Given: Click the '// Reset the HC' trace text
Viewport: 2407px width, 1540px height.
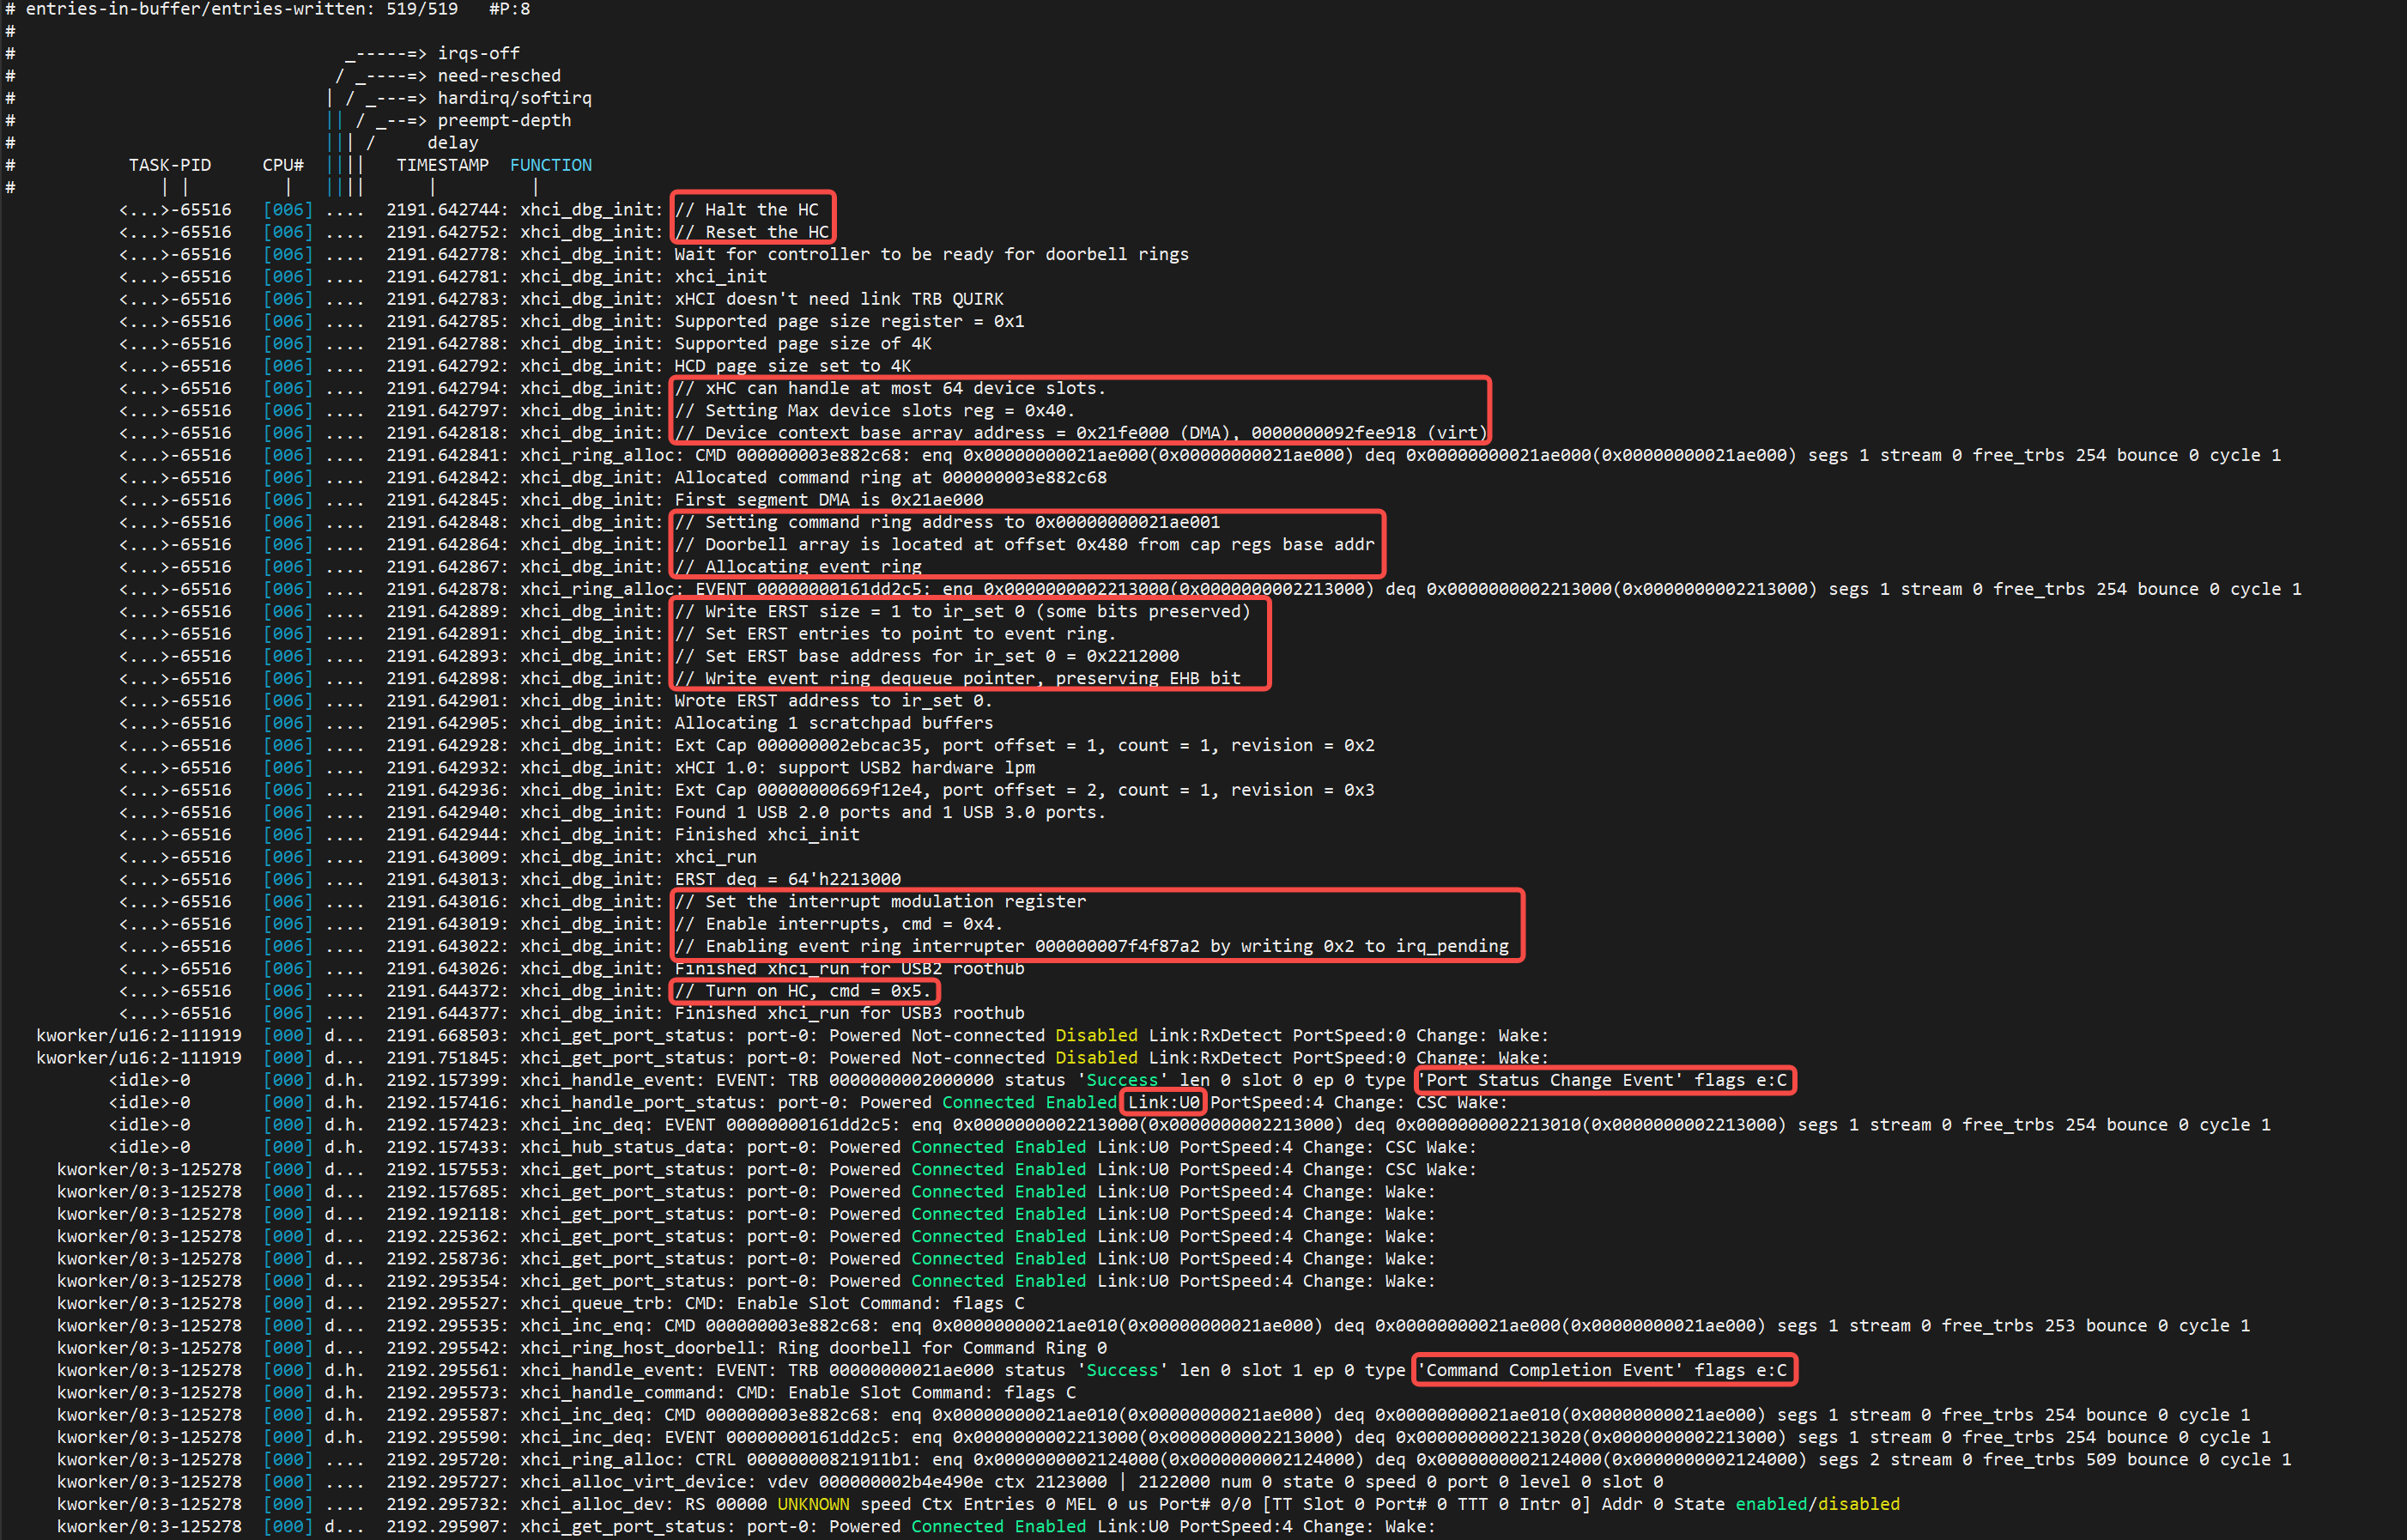Looking at the screenshot, I should (x=751, y=232).
